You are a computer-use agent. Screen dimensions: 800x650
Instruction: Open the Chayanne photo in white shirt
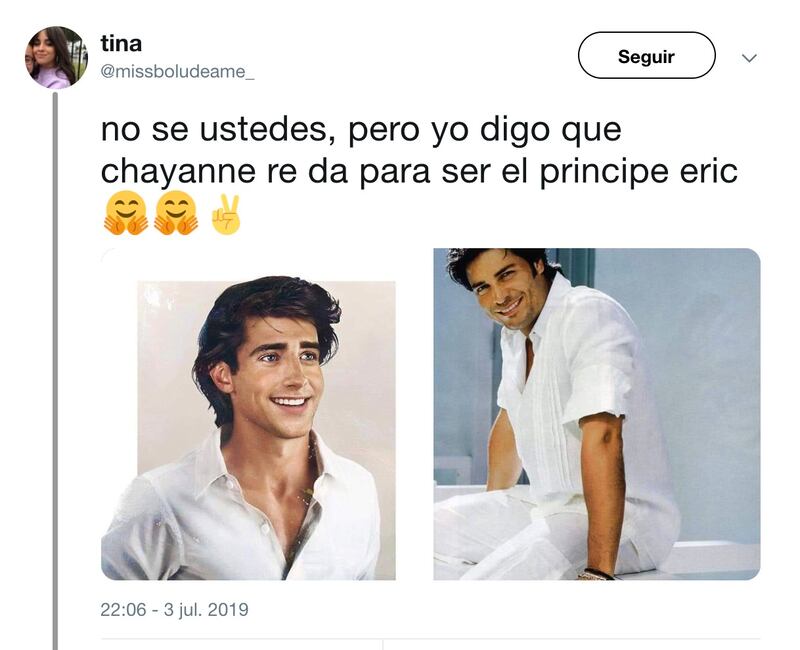(597, 414)
